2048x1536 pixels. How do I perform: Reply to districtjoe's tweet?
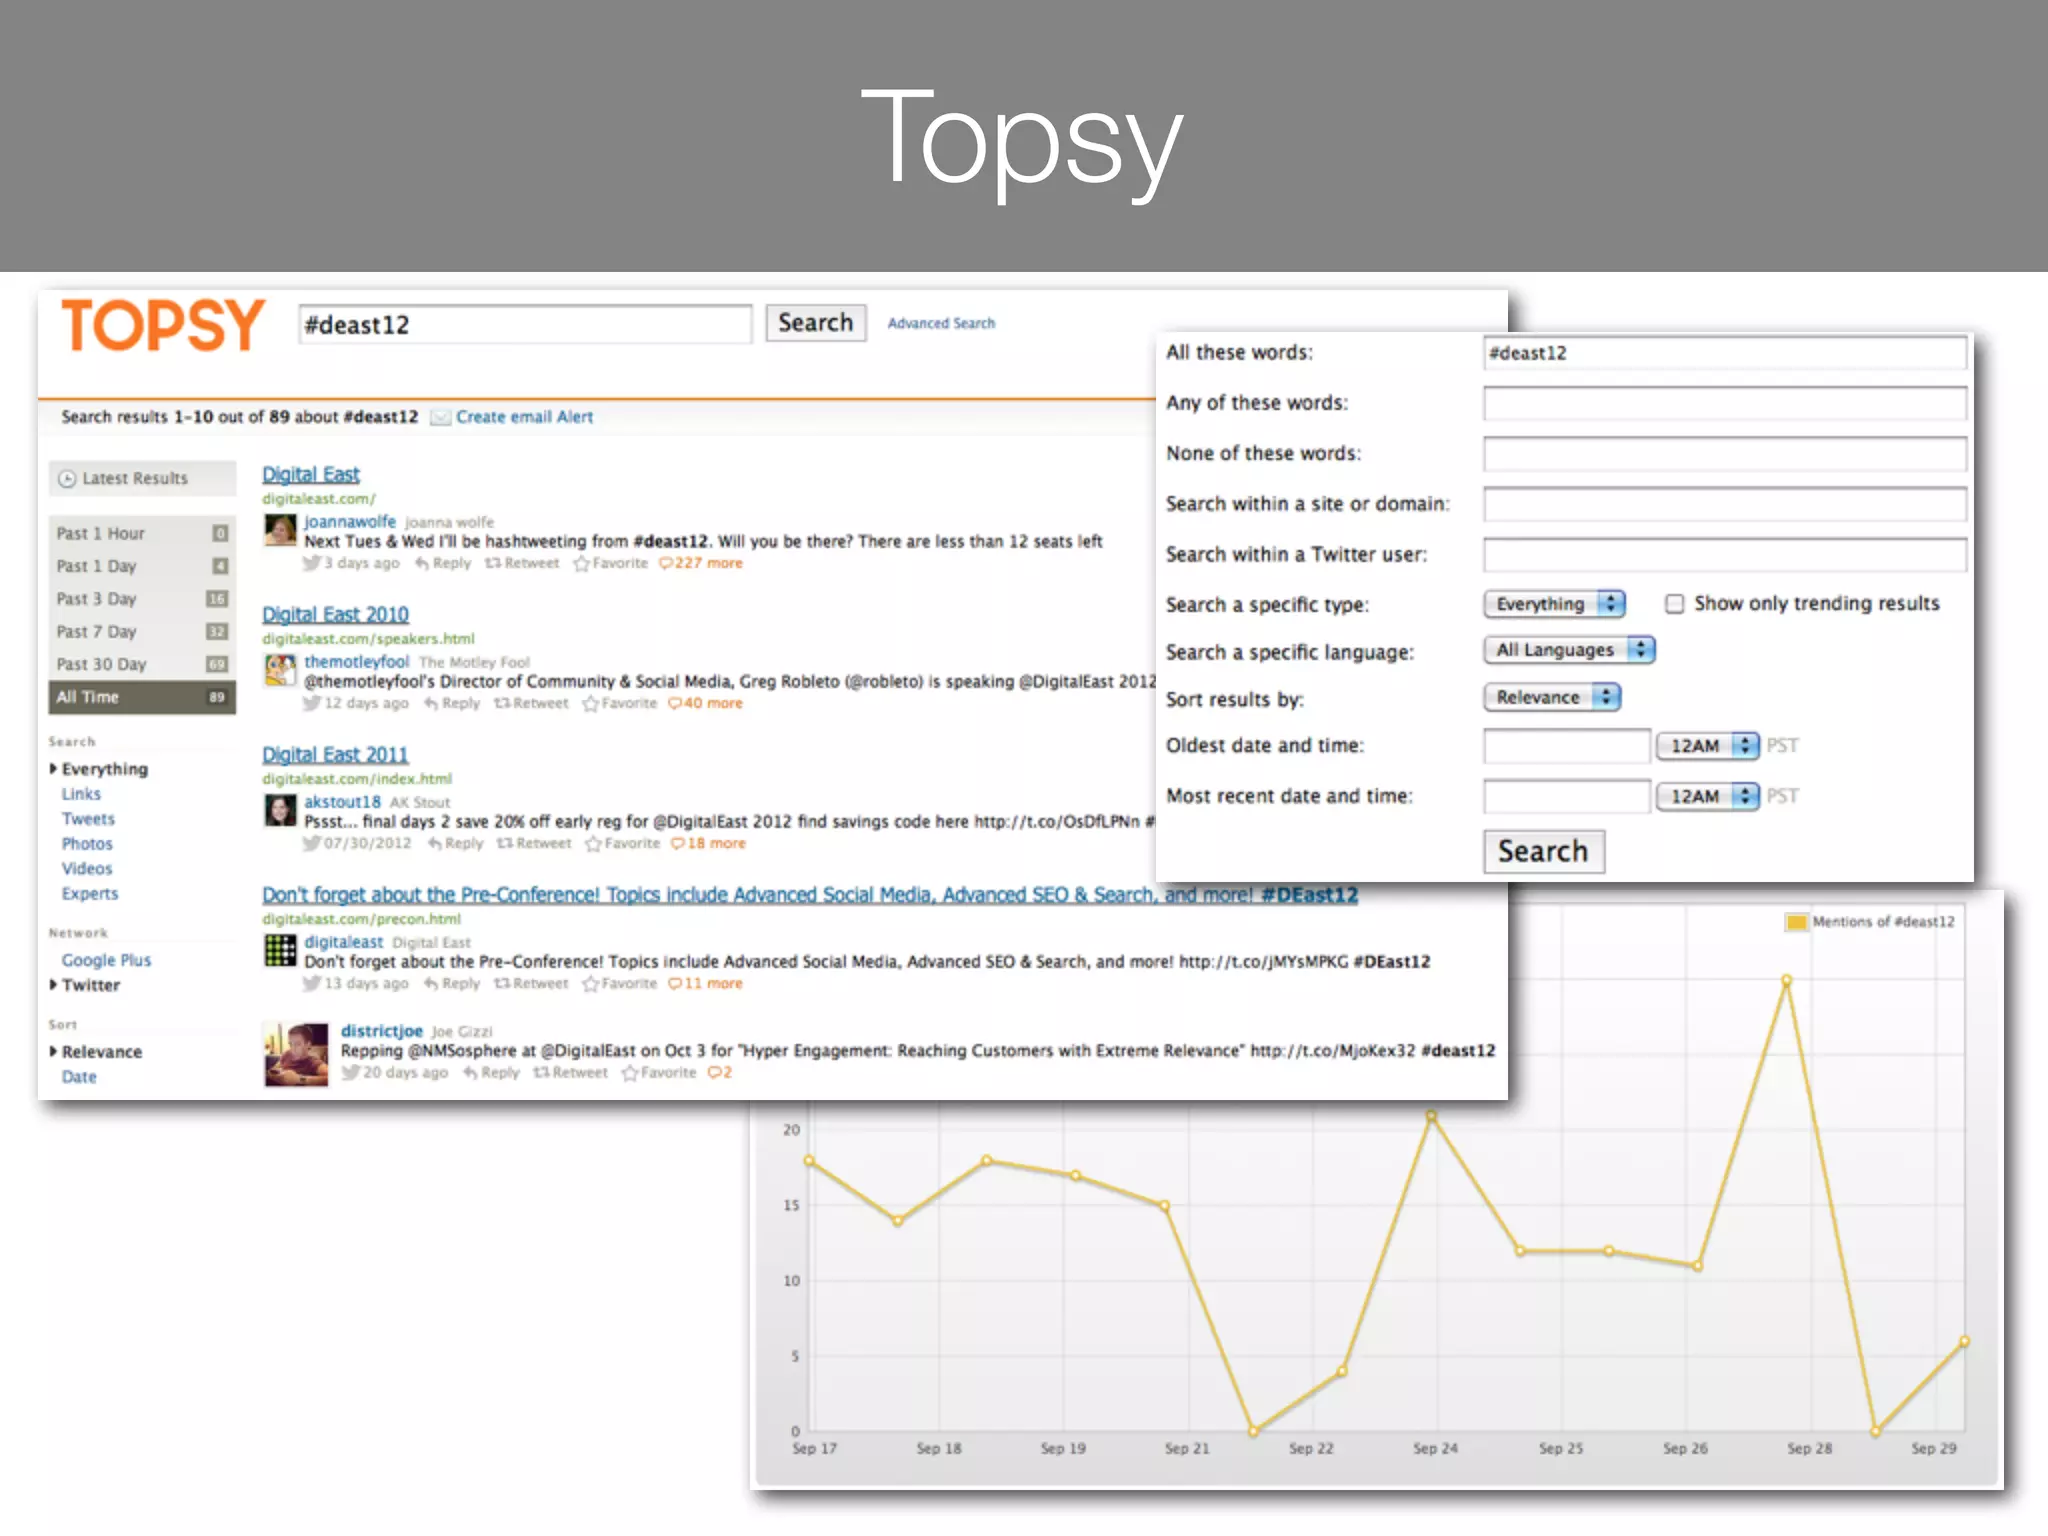[491, 1072]
